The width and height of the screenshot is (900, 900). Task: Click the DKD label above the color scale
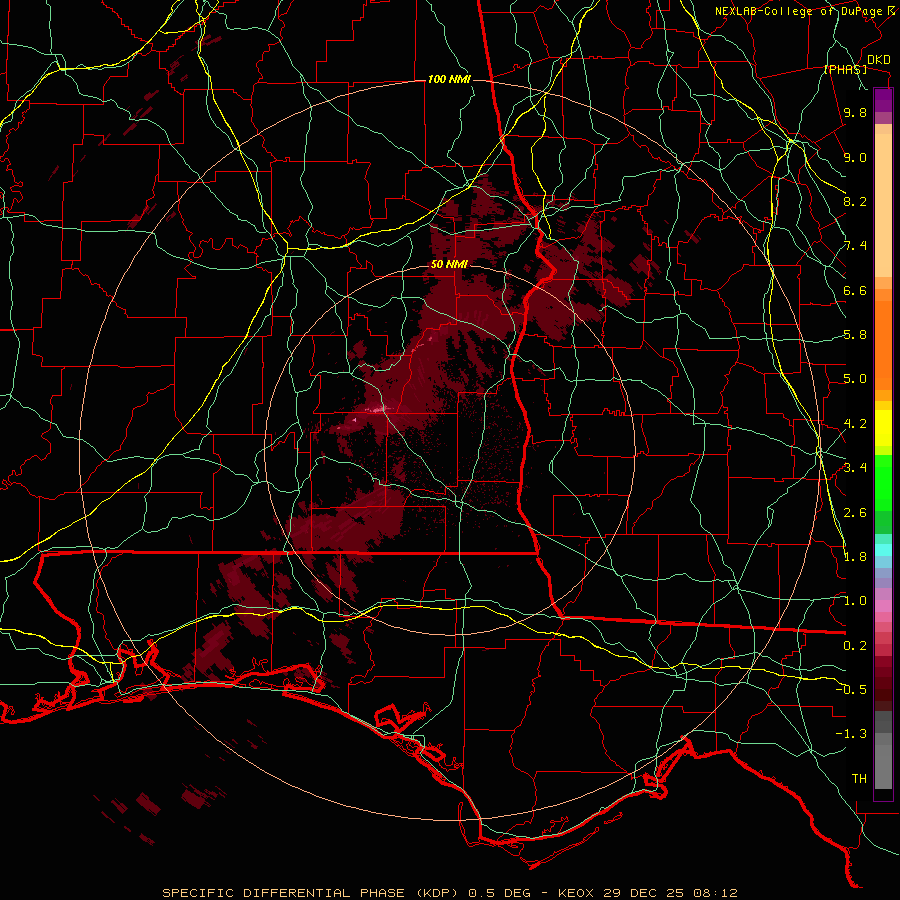point(878,60)
